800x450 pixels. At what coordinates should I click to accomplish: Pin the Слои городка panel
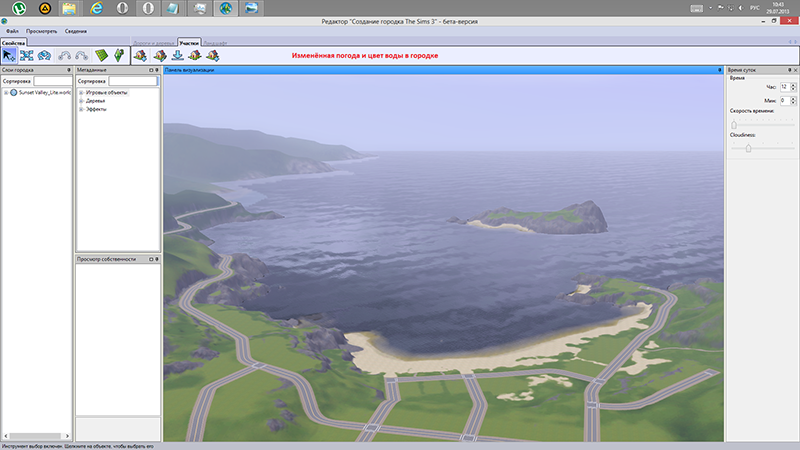coord(68,70)
